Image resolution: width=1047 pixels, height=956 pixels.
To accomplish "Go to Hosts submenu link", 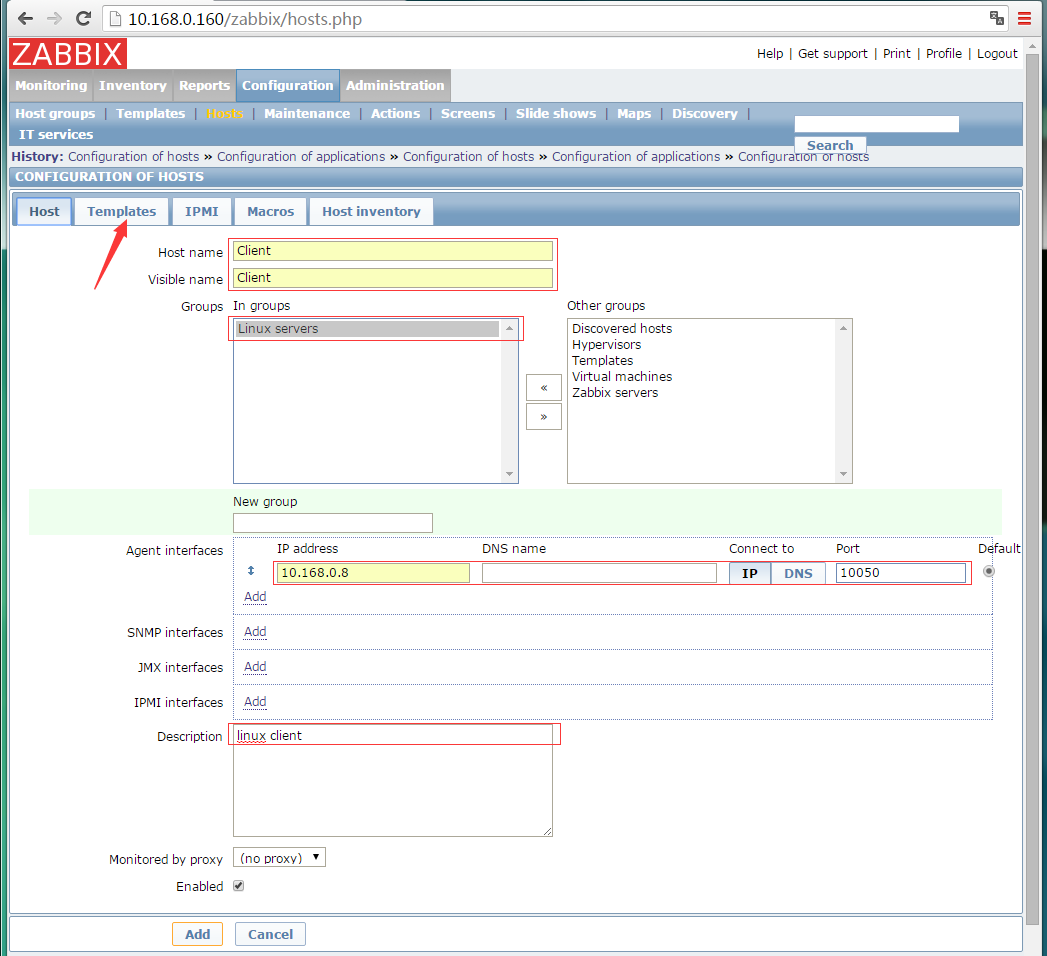I will tap(224, 113).
